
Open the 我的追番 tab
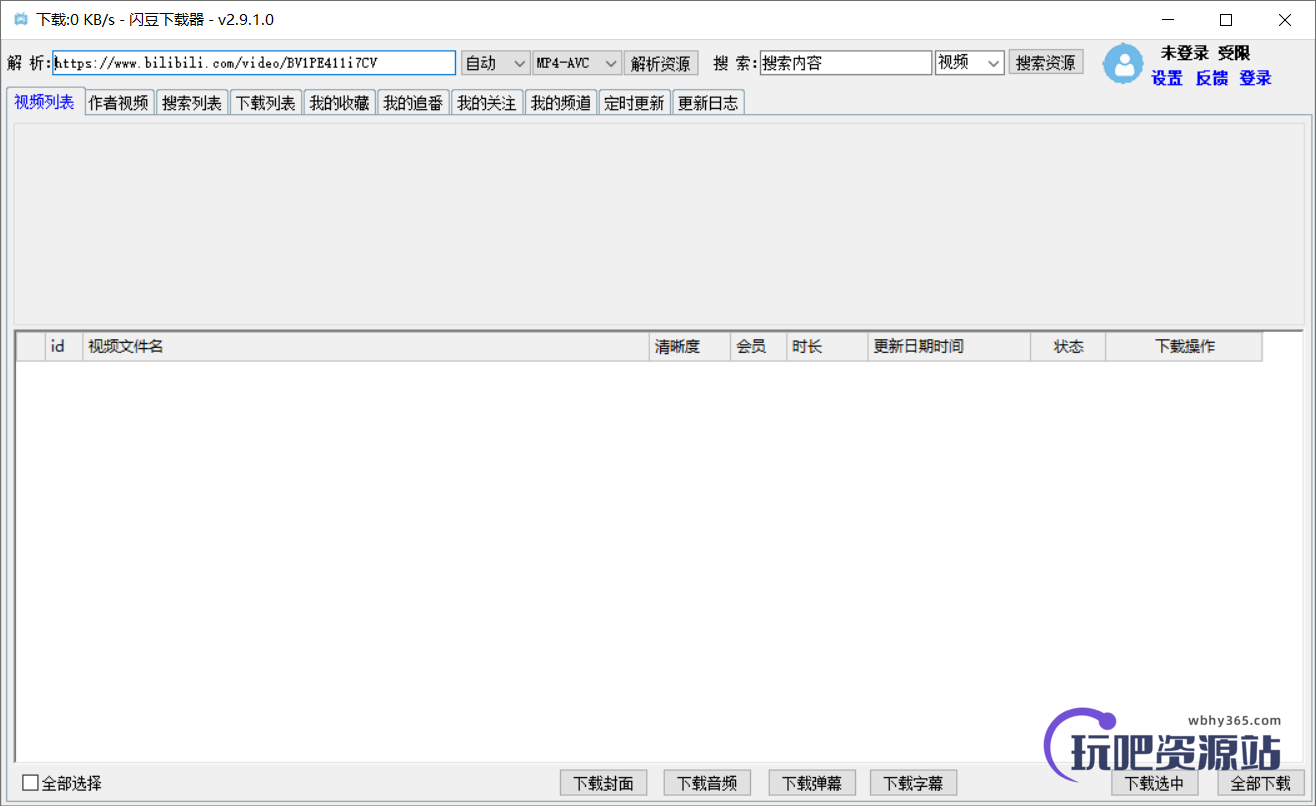click(x=413, y=103)
